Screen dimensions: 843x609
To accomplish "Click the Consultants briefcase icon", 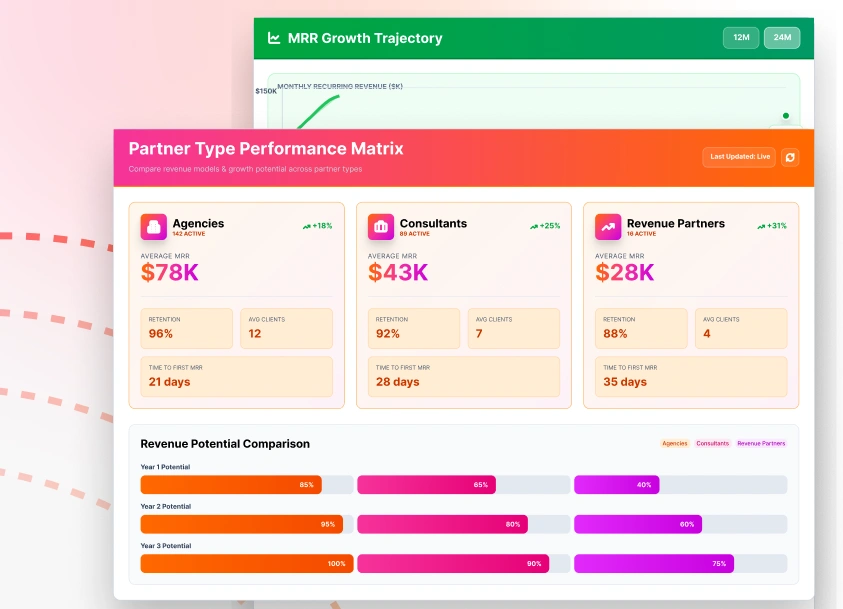I will [x=381, y=227].
